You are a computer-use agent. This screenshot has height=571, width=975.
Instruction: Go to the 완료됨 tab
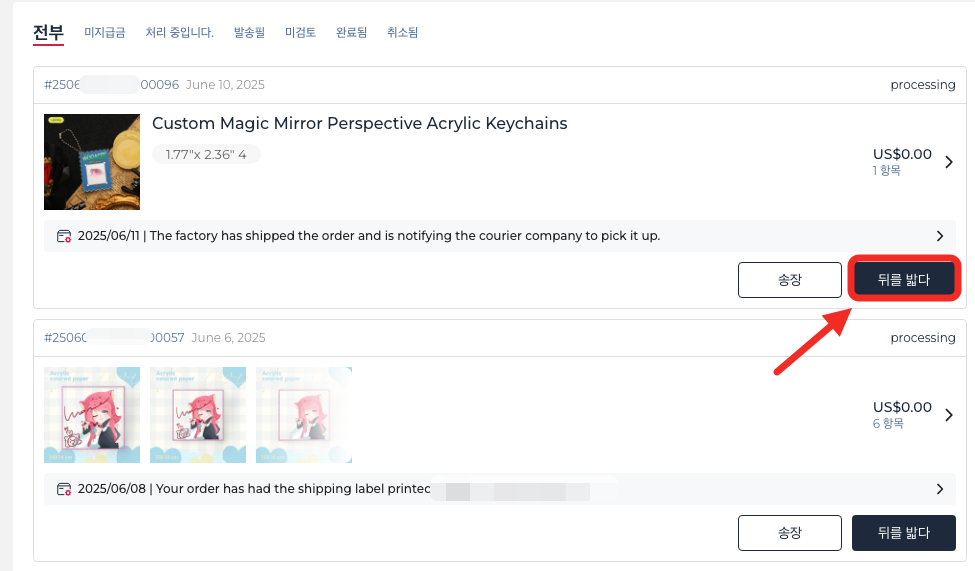351,33
